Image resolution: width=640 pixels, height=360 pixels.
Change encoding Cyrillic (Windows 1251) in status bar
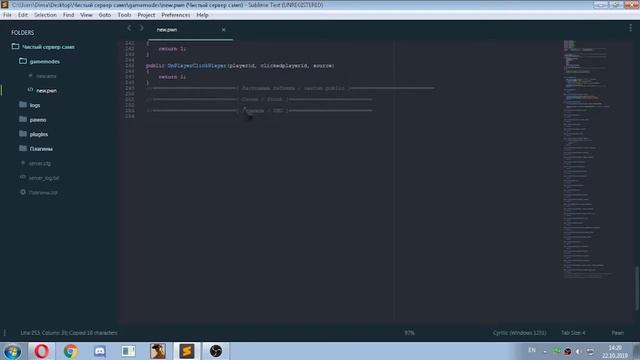point(519,333)
